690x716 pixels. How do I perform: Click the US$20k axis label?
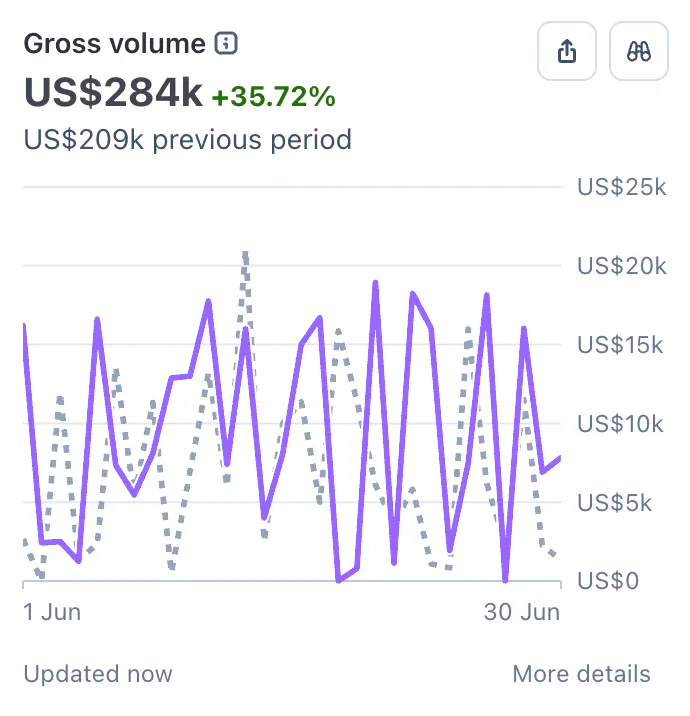(x=622, y=266)
